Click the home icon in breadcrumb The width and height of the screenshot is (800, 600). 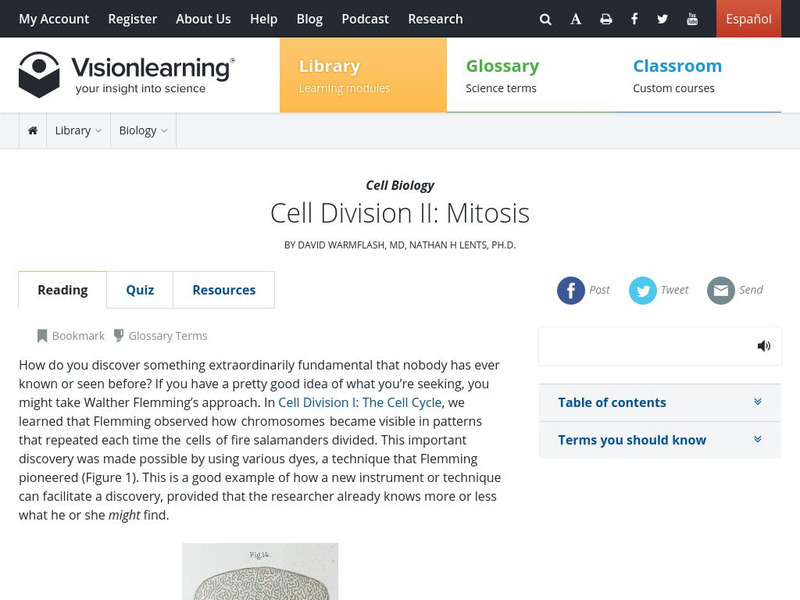(x=33, y=131)
